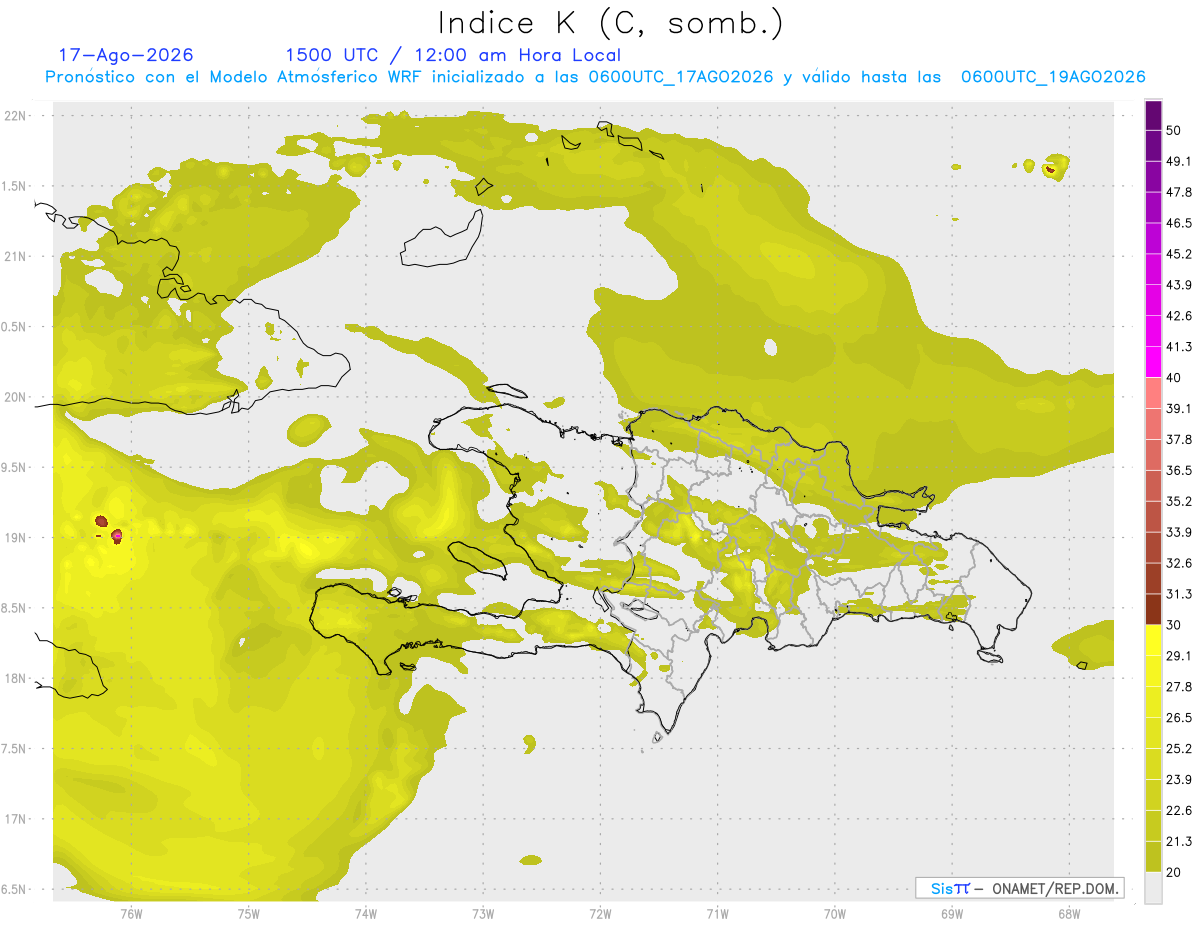Viewport: 1200px width, 927px height.
Task: Click the '69W' longitude label
Action: [x=952, y=914]
